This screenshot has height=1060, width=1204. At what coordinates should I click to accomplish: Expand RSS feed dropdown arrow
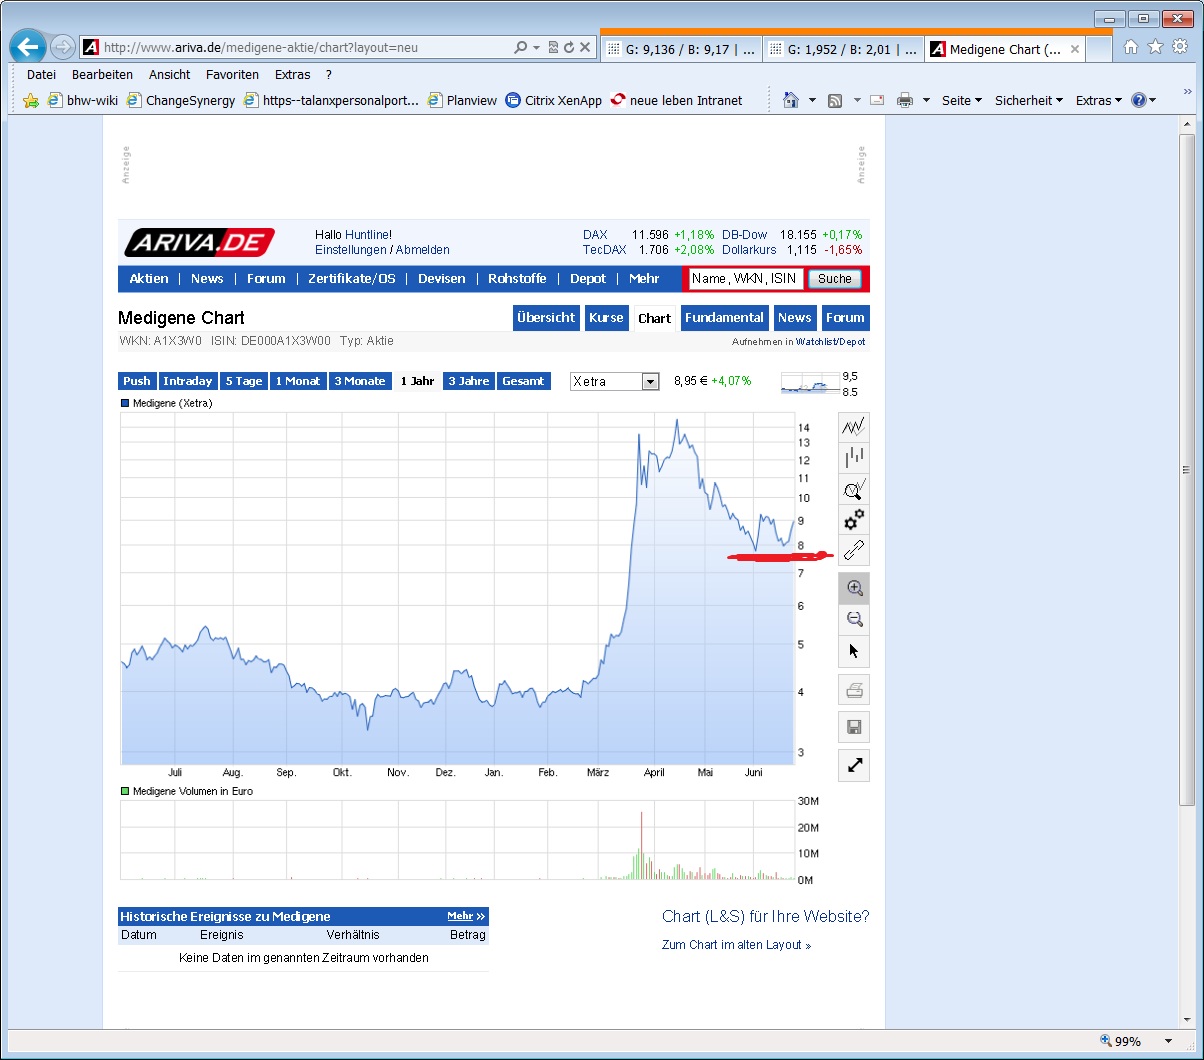tap(857, 100)
